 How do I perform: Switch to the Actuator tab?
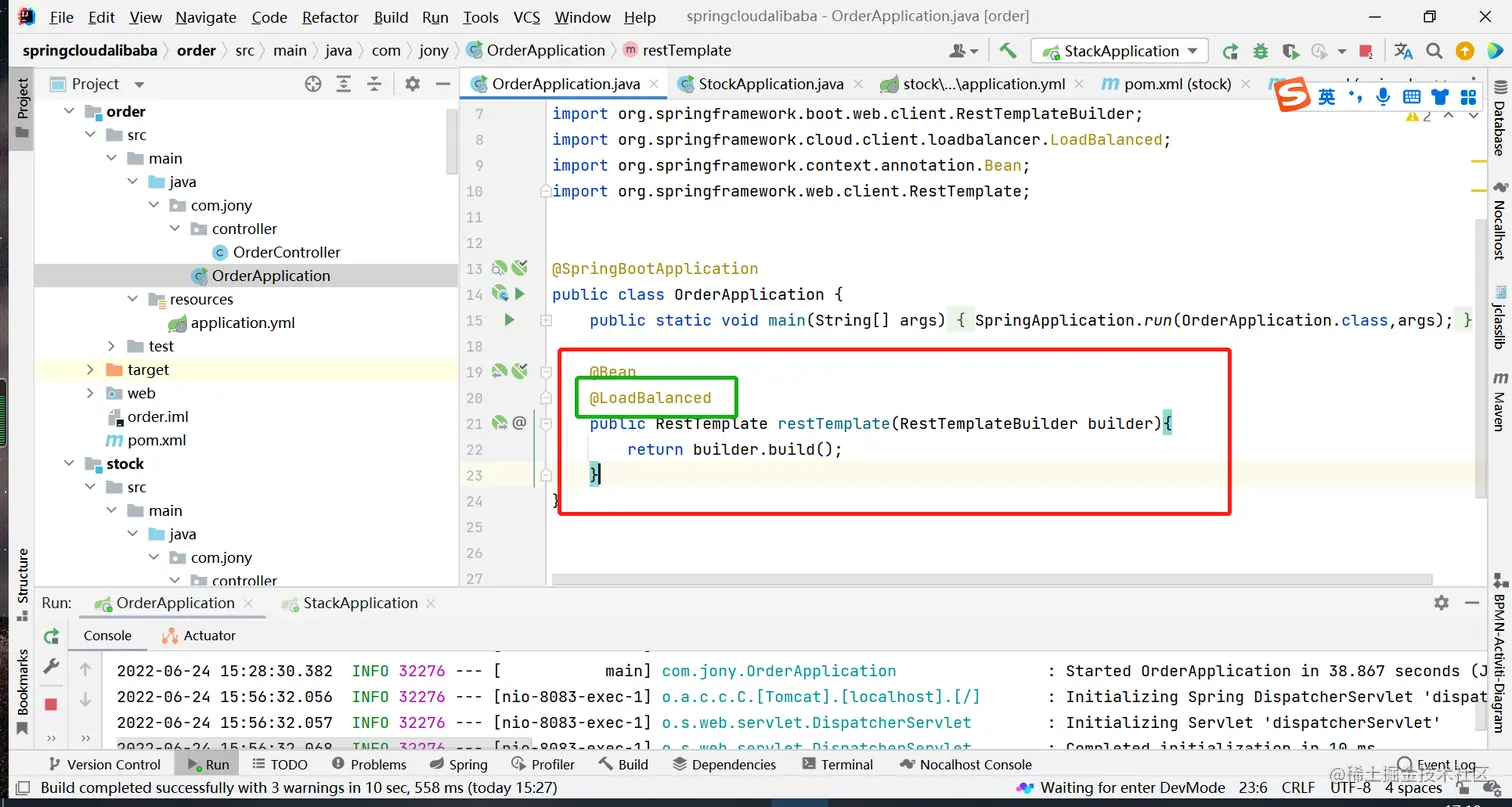pyautogui.click(x=198, y=635)
